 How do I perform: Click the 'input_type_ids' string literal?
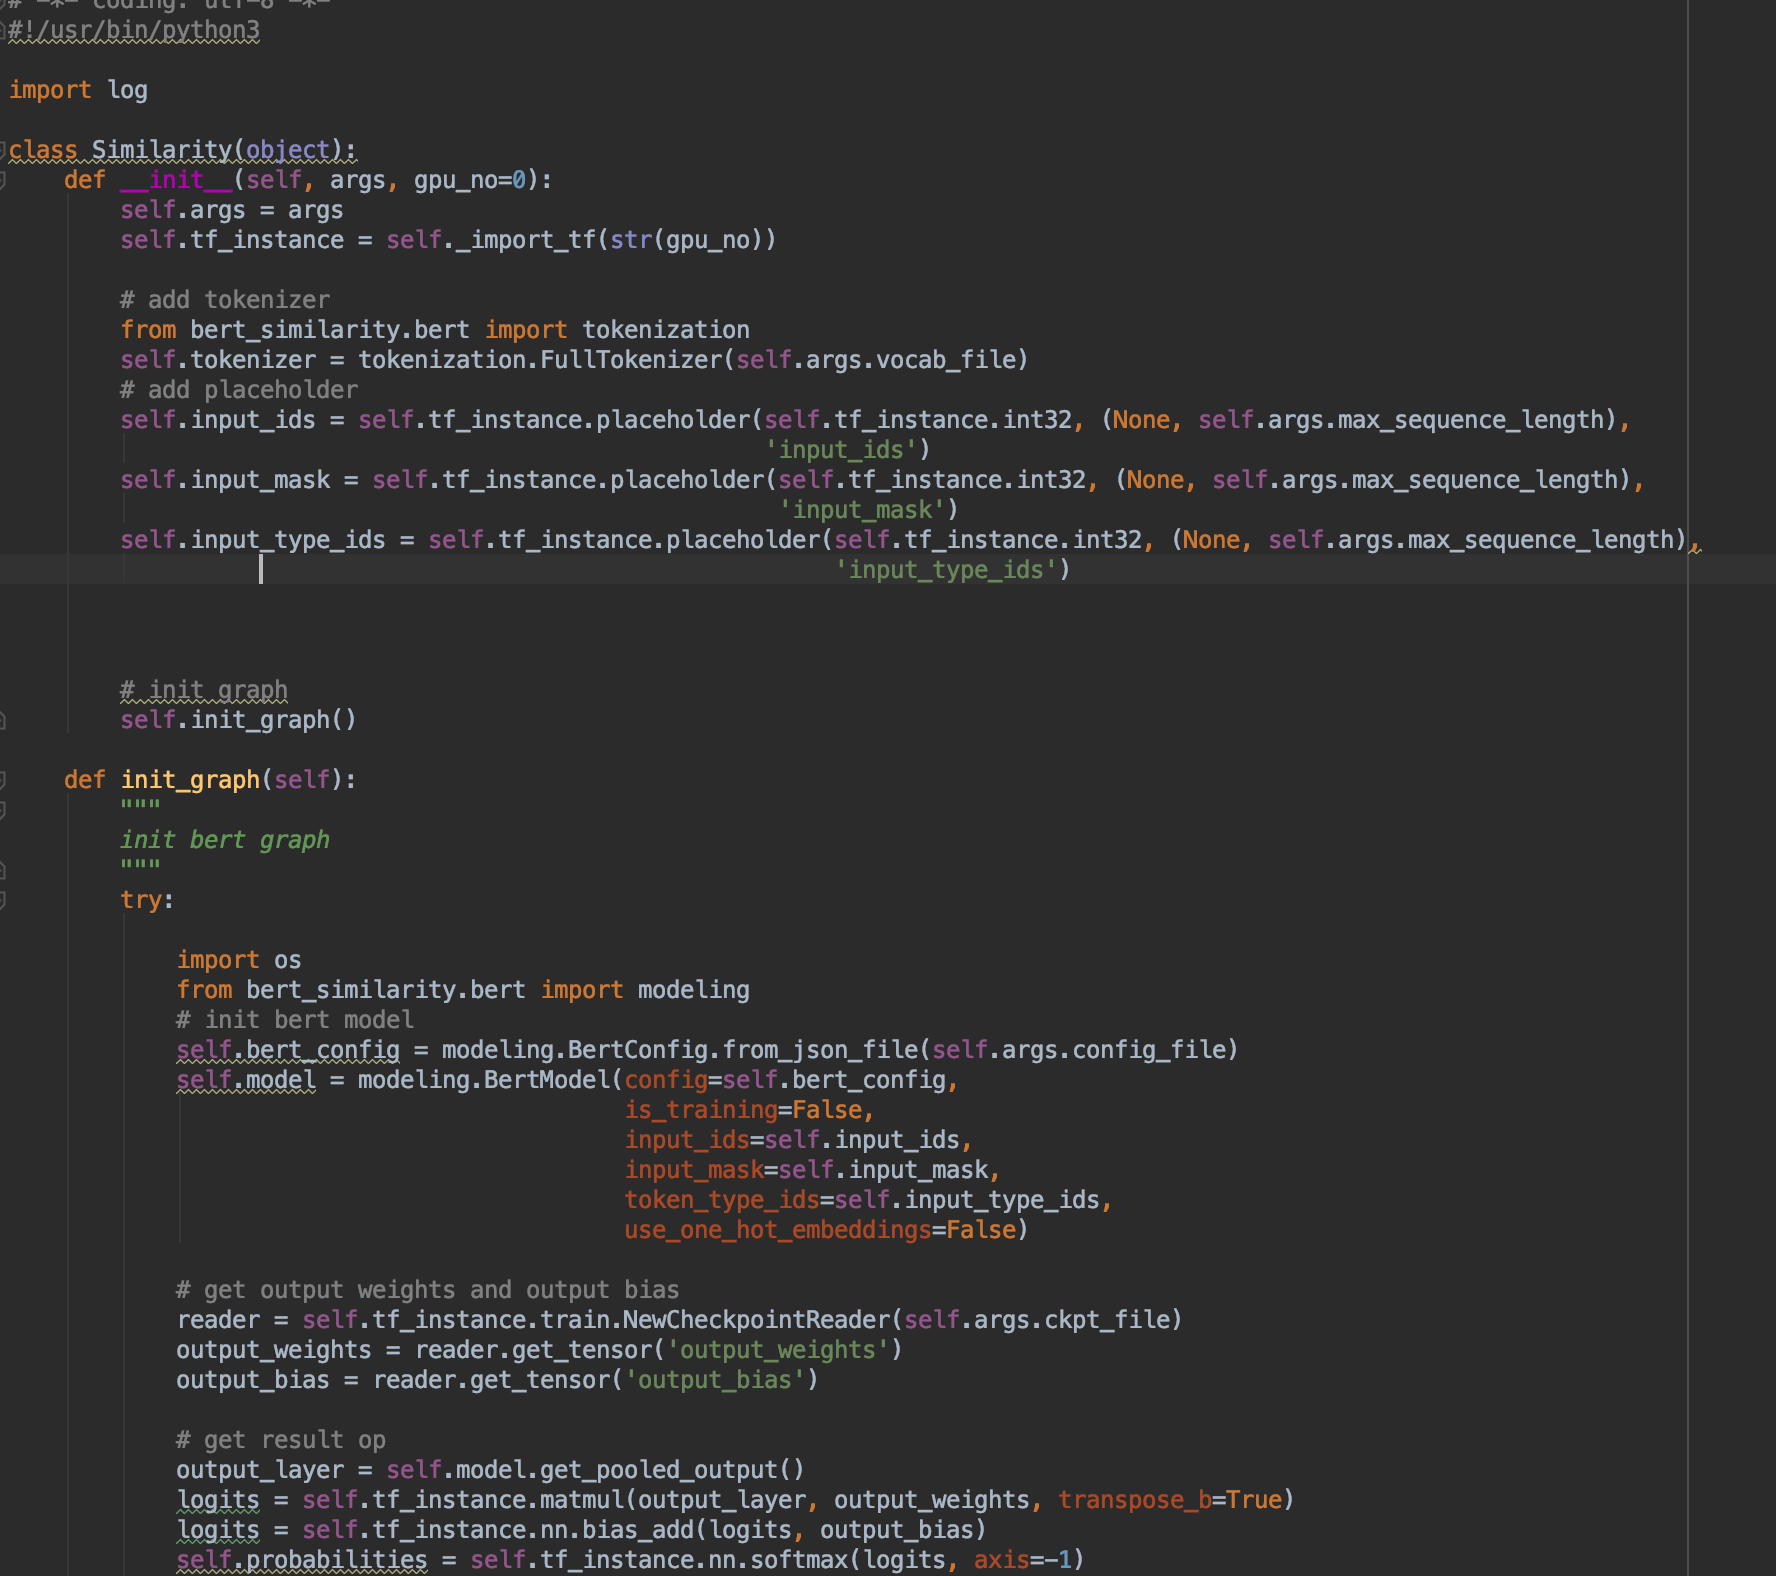(946, 570)
